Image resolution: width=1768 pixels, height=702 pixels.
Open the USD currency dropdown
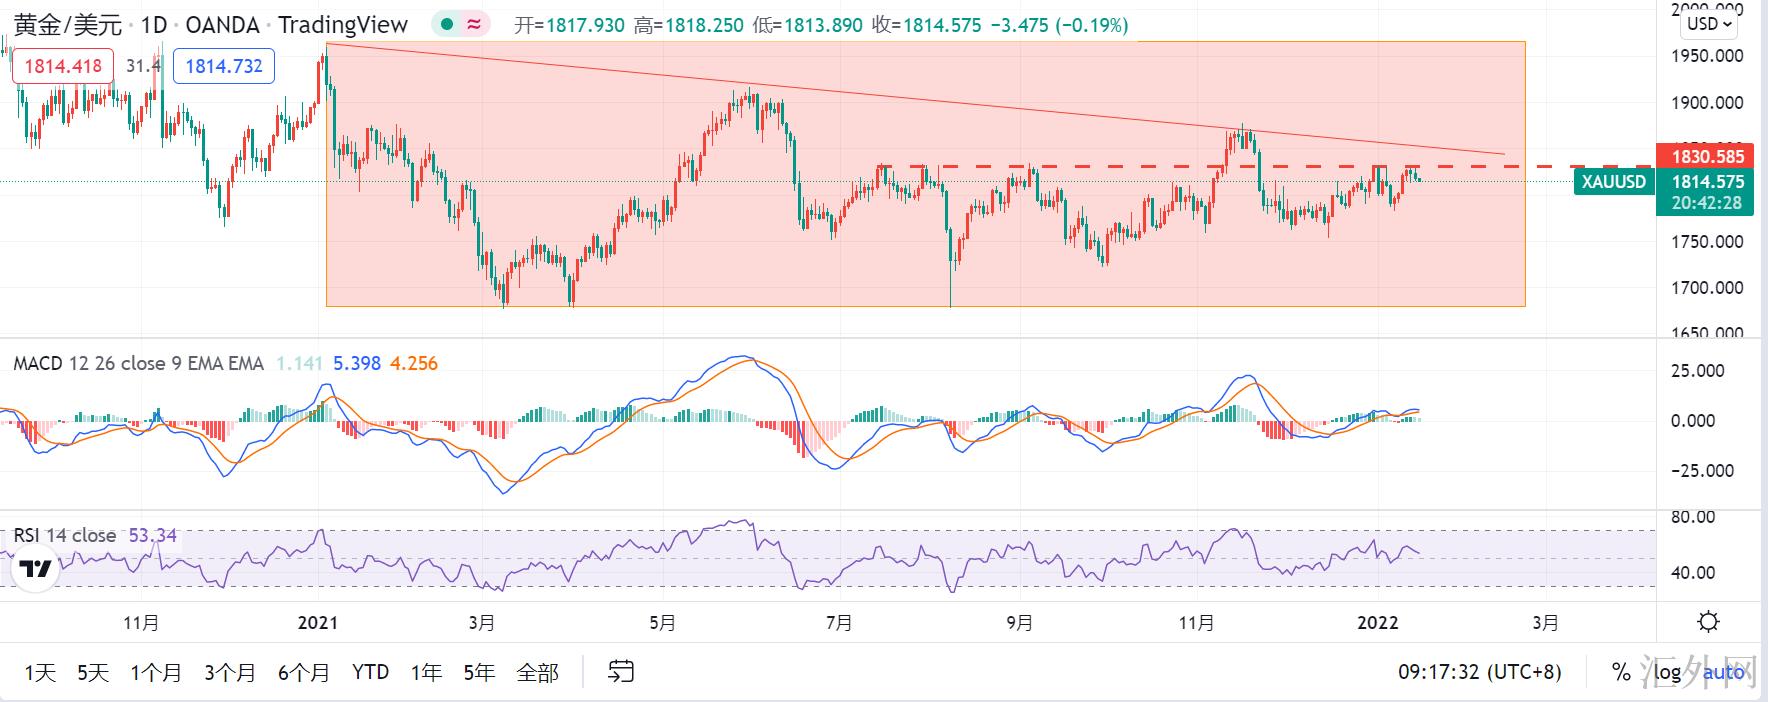pos(1711,24)
